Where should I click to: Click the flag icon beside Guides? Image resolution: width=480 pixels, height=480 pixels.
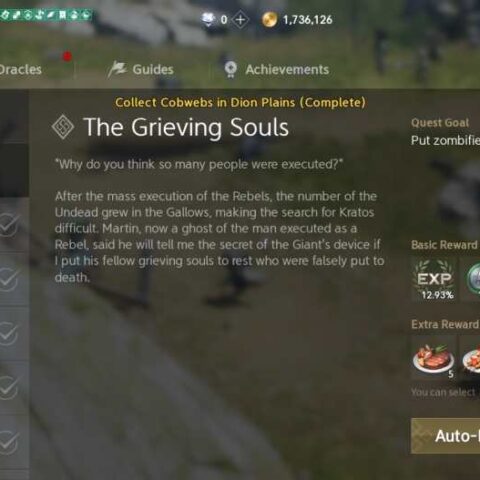coord(117,69)
